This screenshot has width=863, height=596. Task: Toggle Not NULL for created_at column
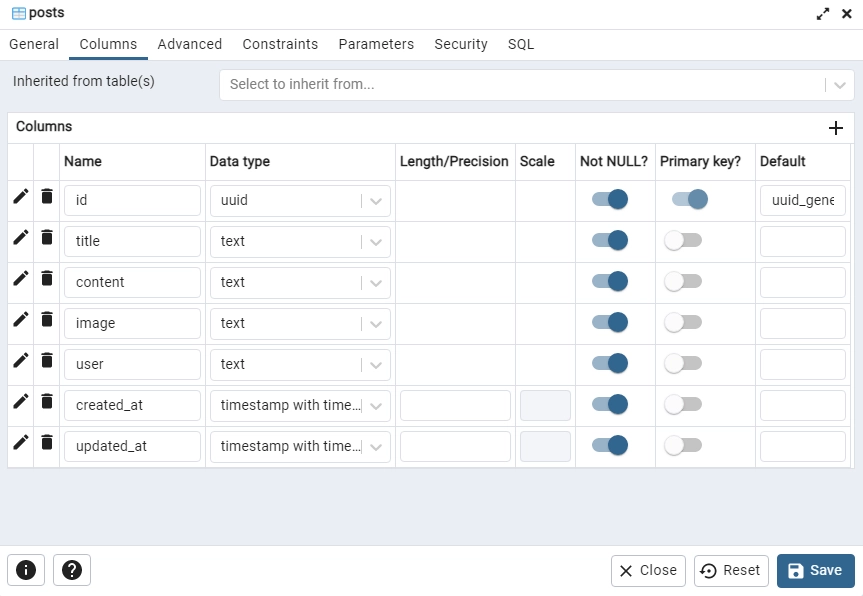pos(610,404)
